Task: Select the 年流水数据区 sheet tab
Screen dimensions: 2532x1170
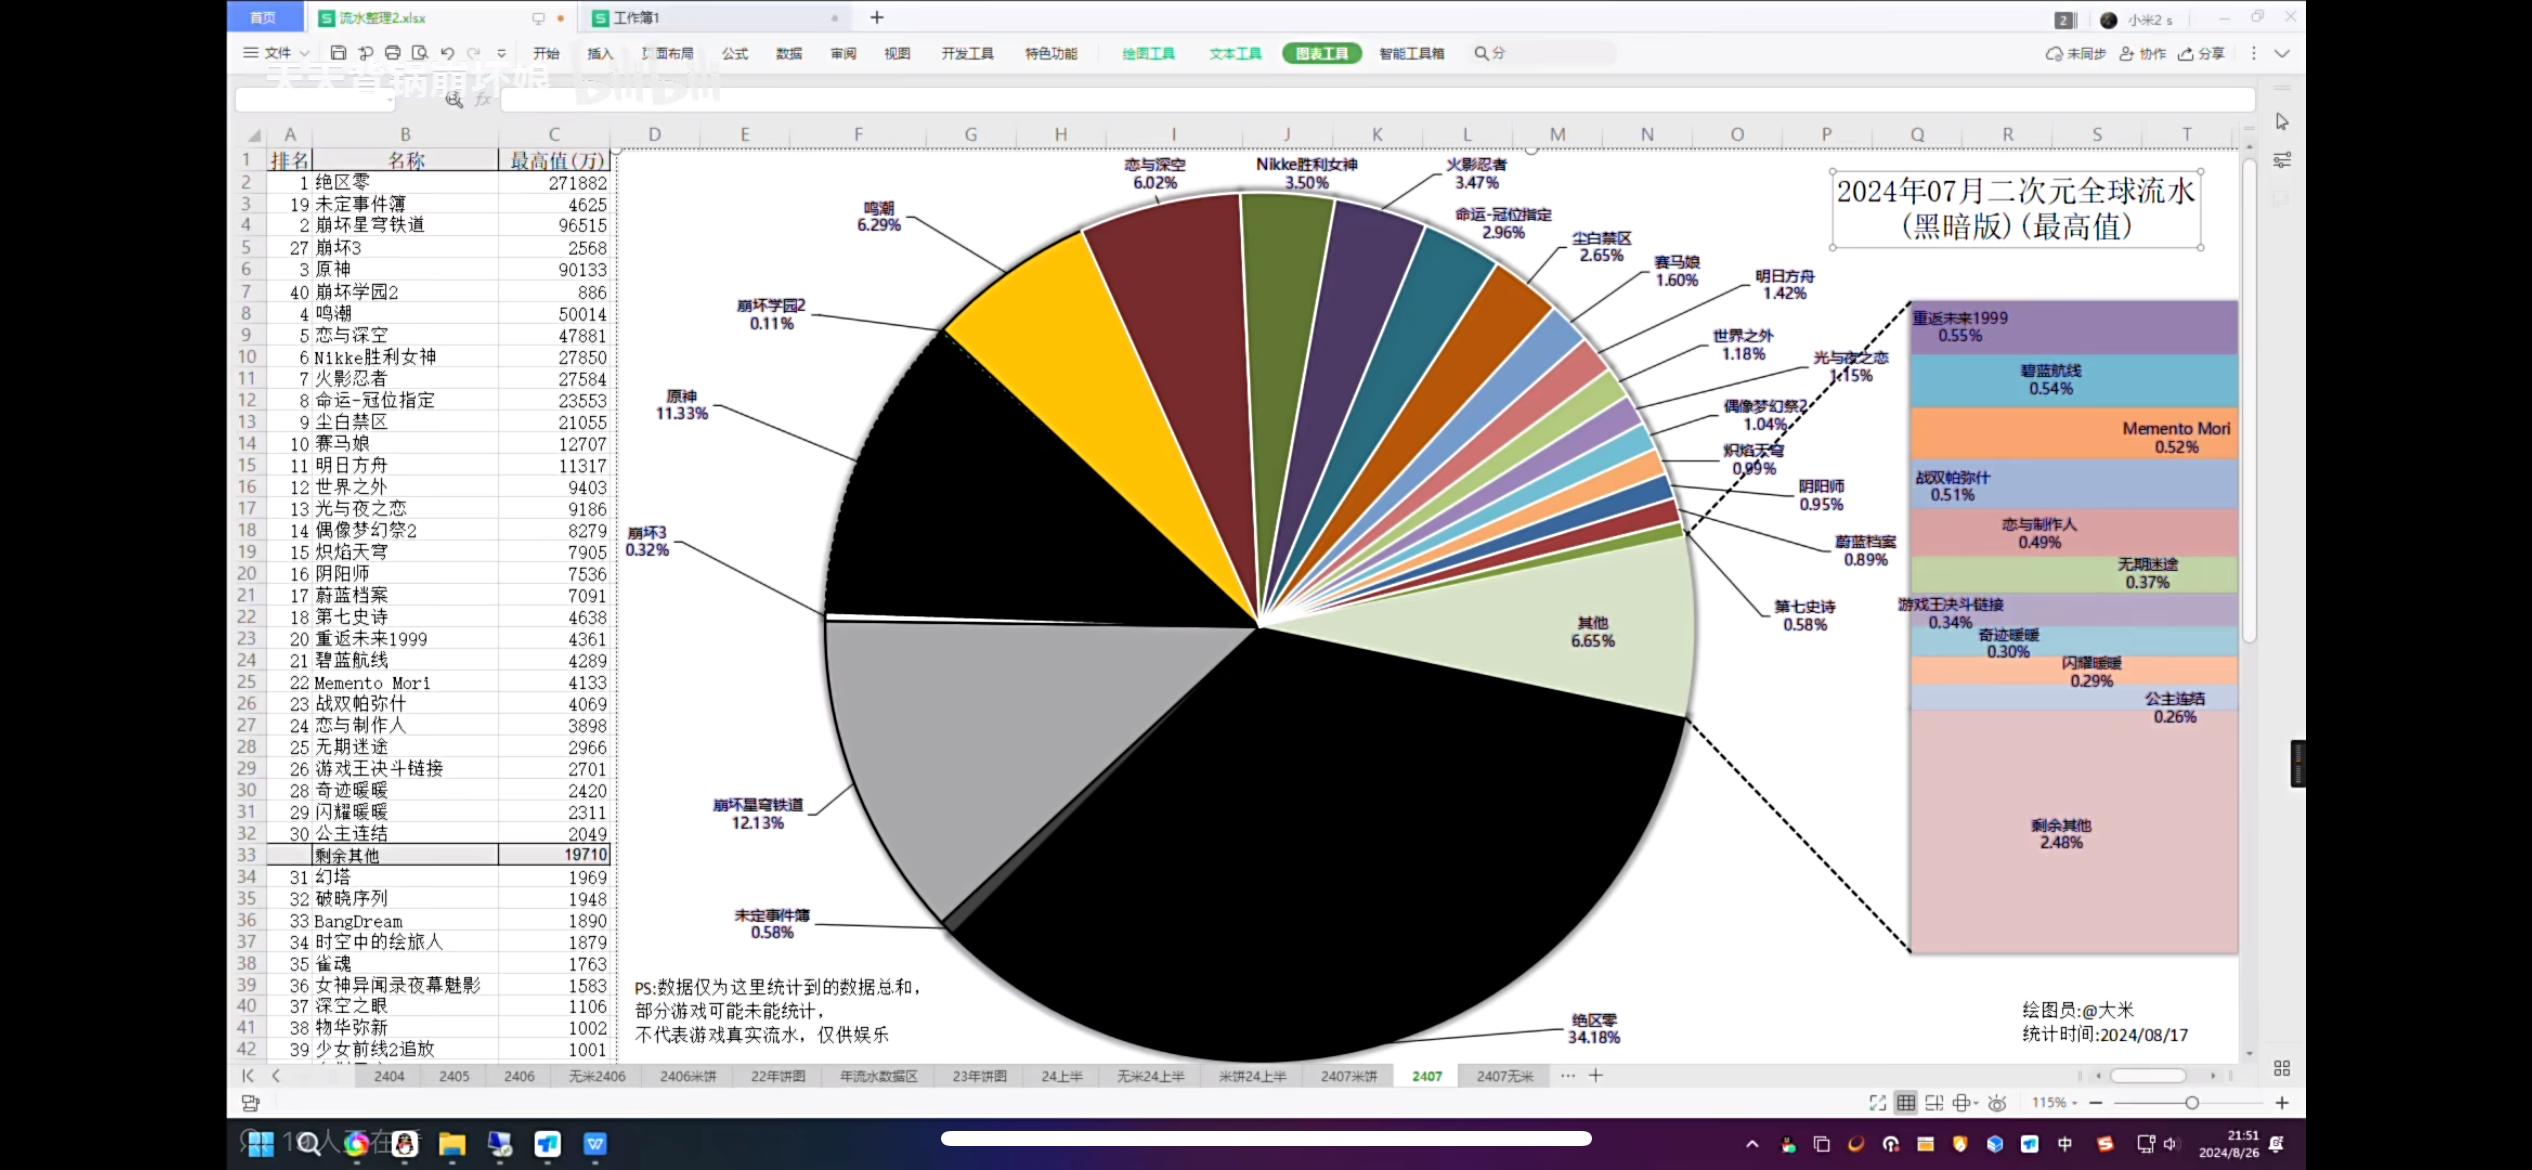Action: (878, 1075)
